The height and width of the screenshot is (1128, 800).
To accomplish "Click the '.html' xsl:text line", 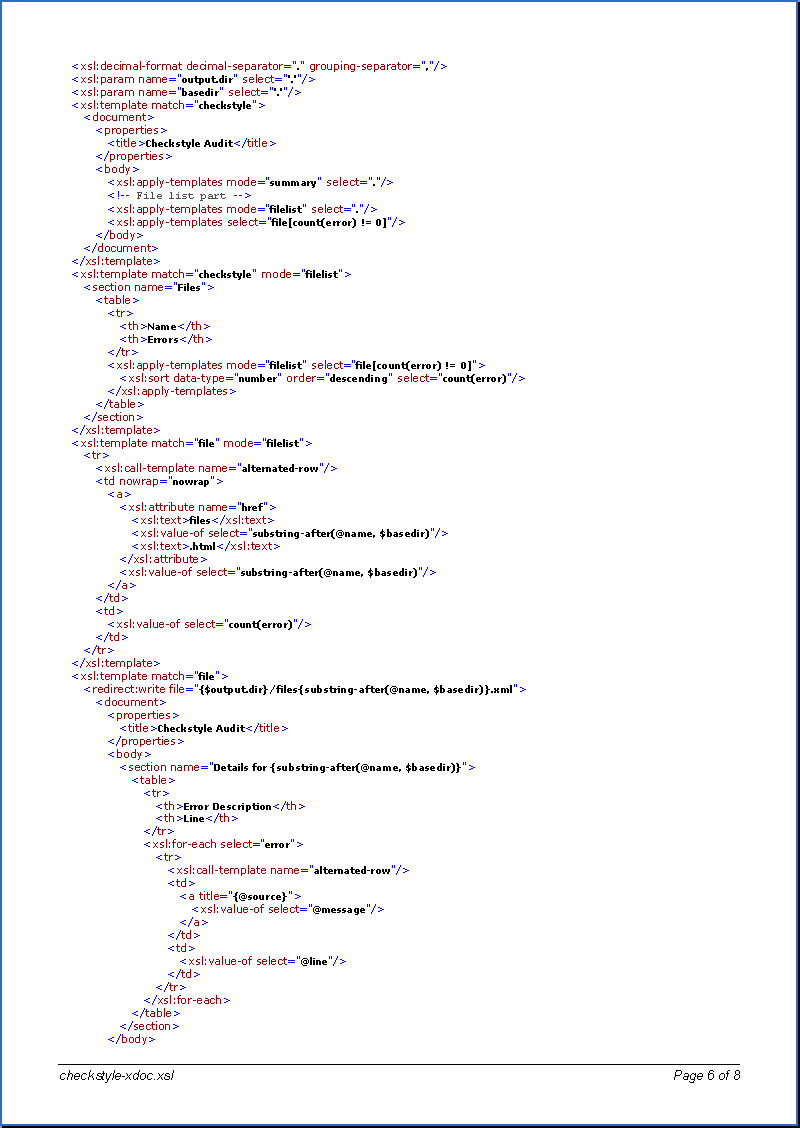I will pos(206,546).
